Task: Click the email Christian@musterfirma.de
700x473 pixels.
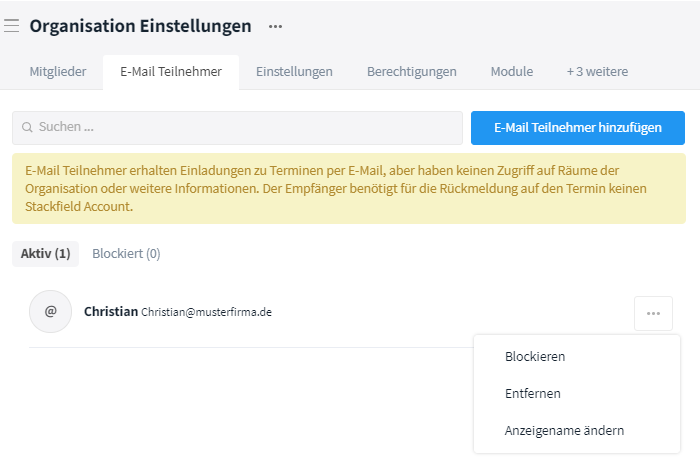Action: coord(206,312)
